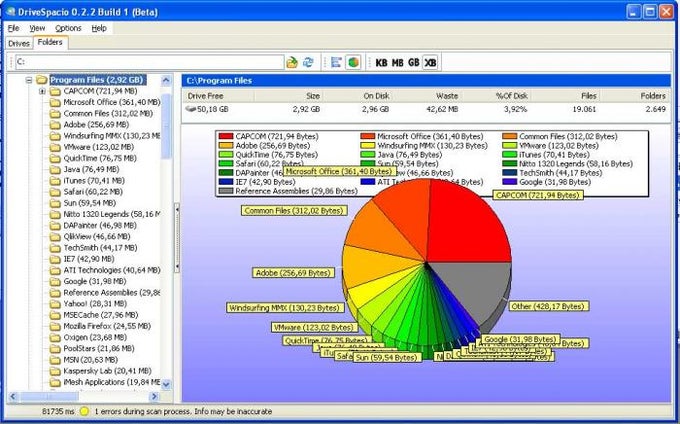Open the Options menu
The height and width of the screenshot is (424, 680).
point(68,28)
